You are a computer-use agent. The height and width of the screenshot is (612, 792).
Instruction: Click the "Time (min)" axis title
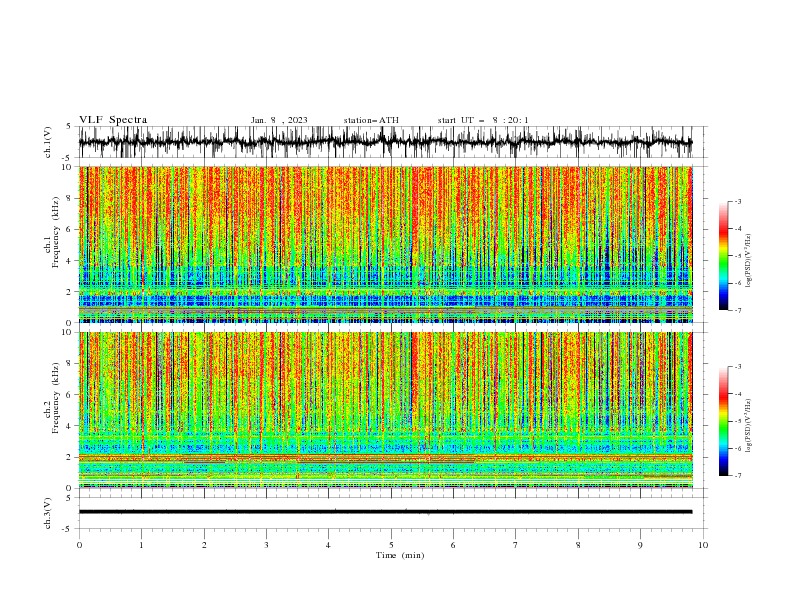(x=400, y=555)
